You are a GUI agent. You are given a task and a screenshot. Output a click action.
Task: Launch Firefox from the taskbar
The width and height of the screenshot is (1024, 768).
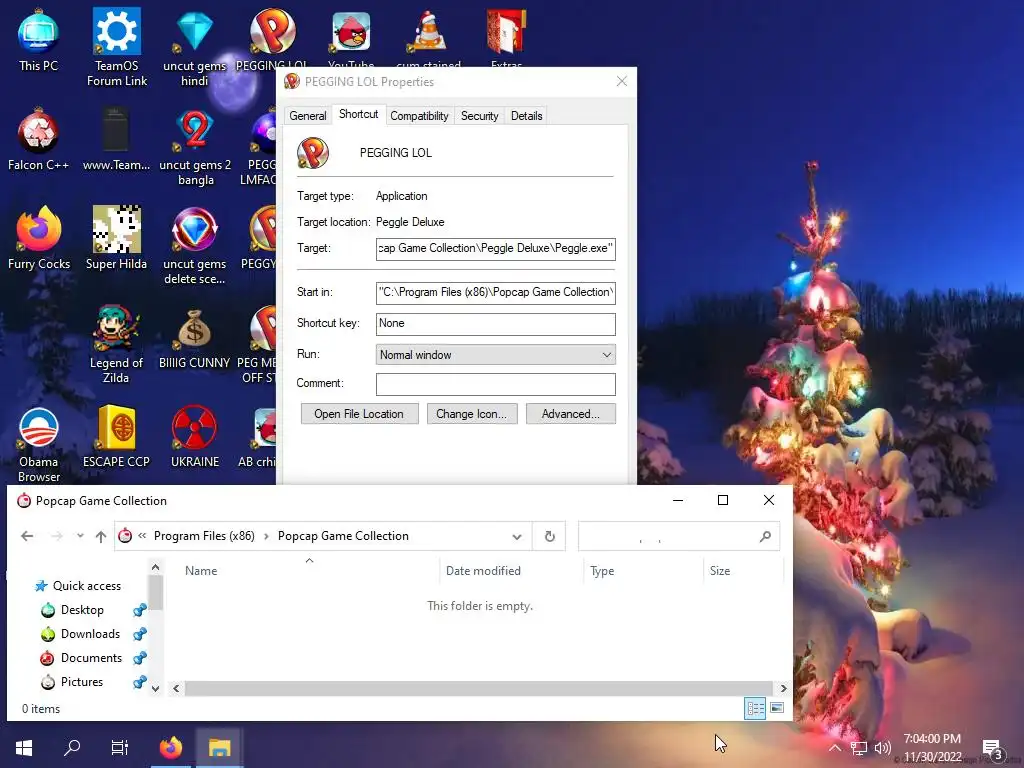pyautogui.click(x=171, y=747)
